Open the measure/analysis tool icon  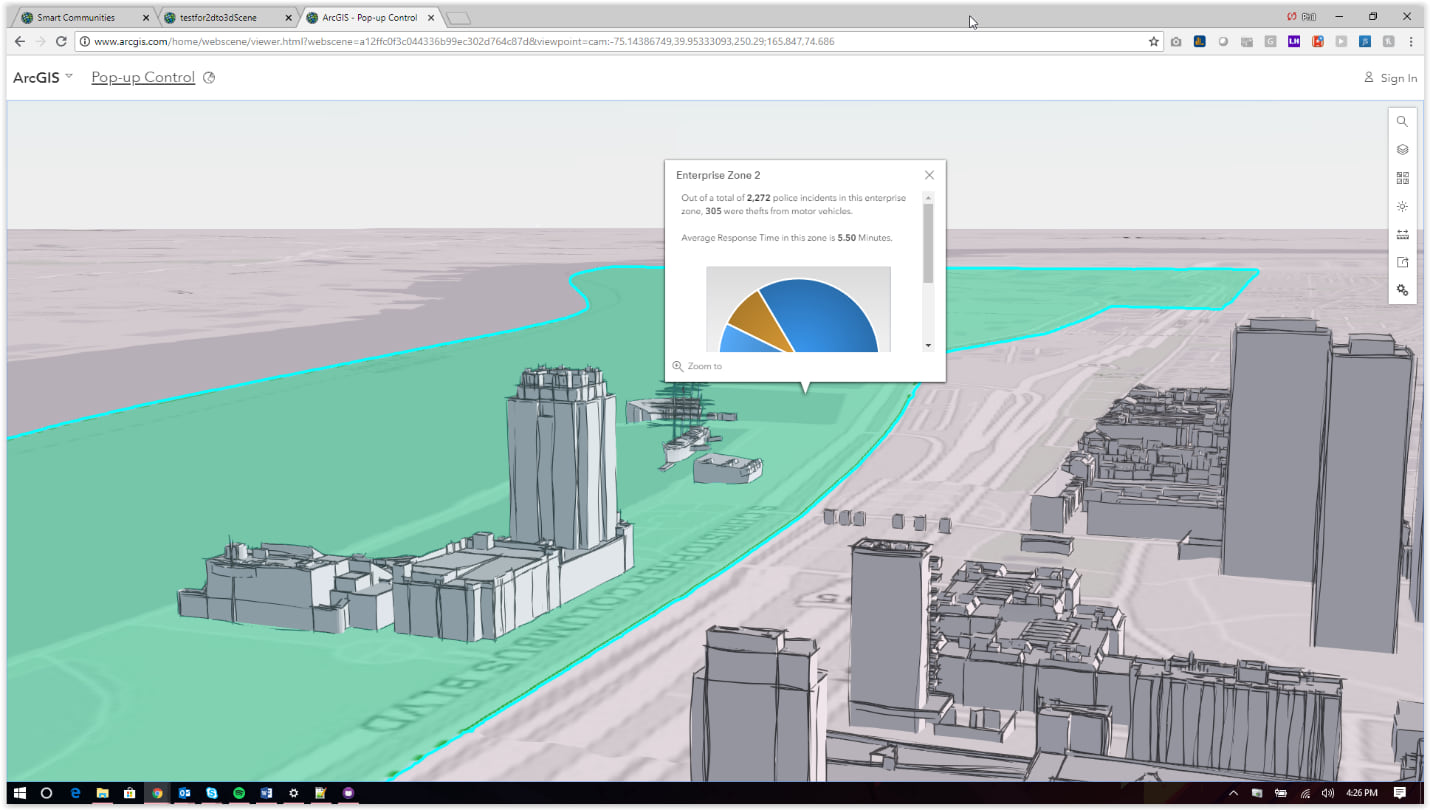[1402, 234]
